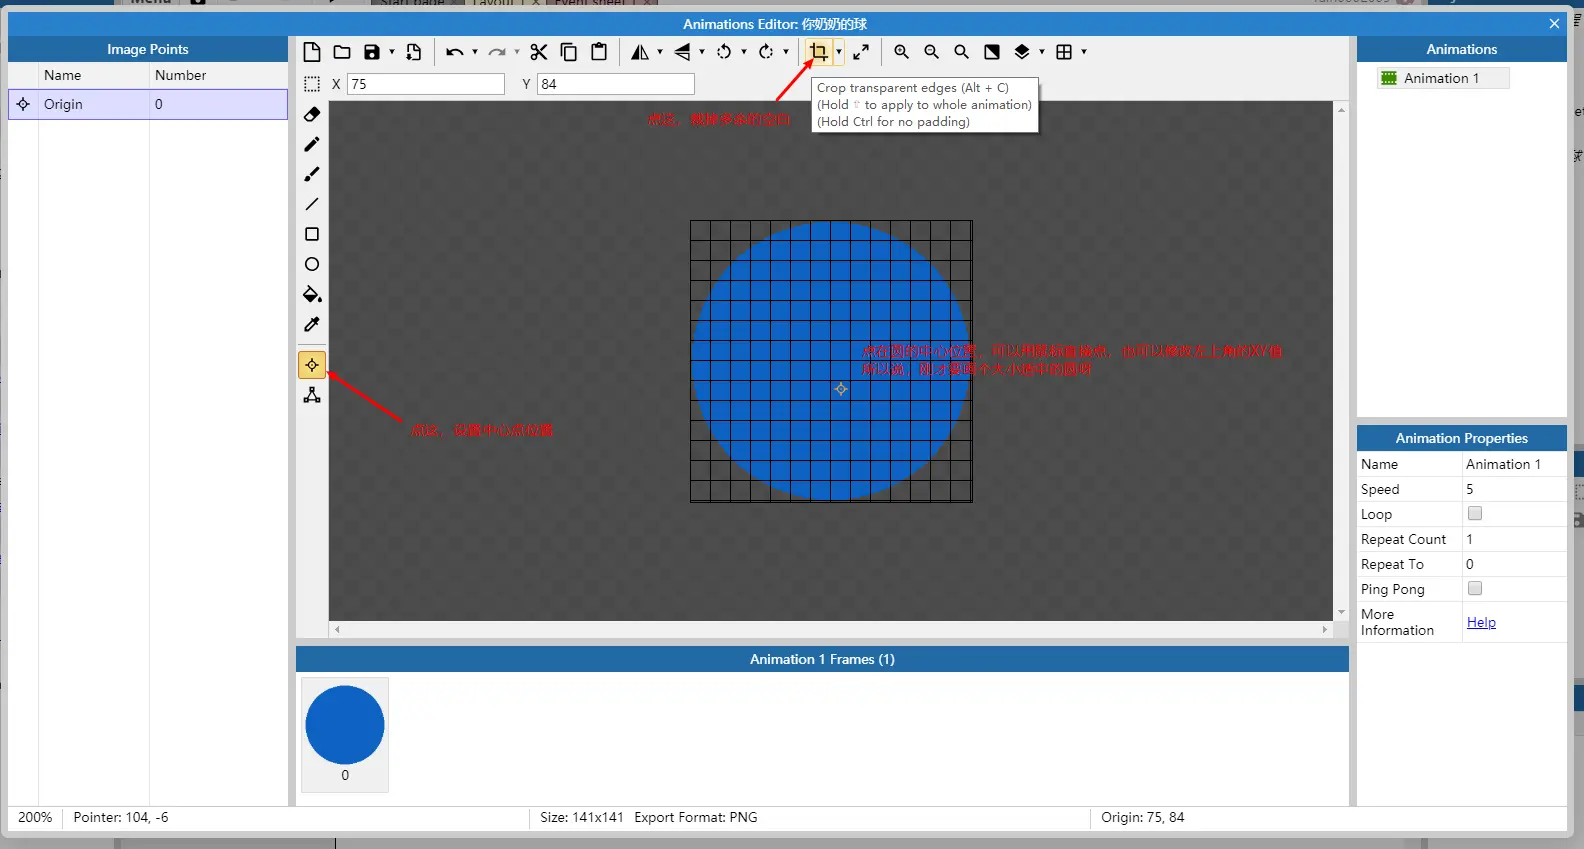Select the Color picker eyedropper tool

[x=312, y=324]
